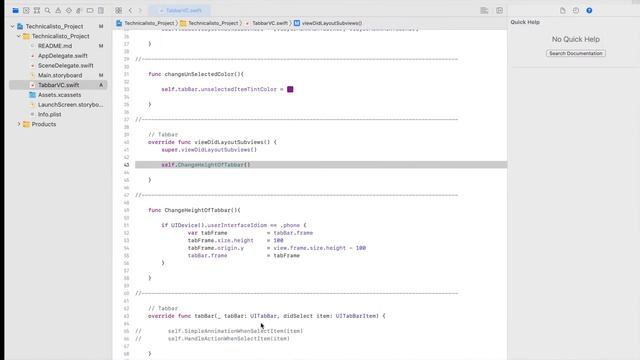Click viewDidLayoutSubviews() breadcrumb item
The width and height of the screenshot is (640, 360).
pos(328,23)
